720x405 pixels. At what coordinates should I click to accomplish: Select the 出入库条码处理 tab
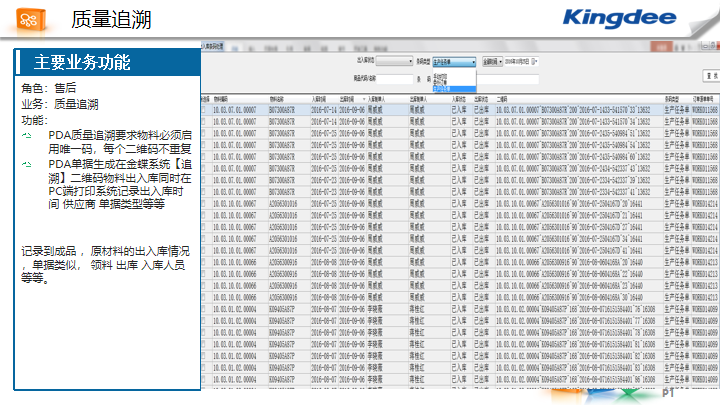click(212, 46)
